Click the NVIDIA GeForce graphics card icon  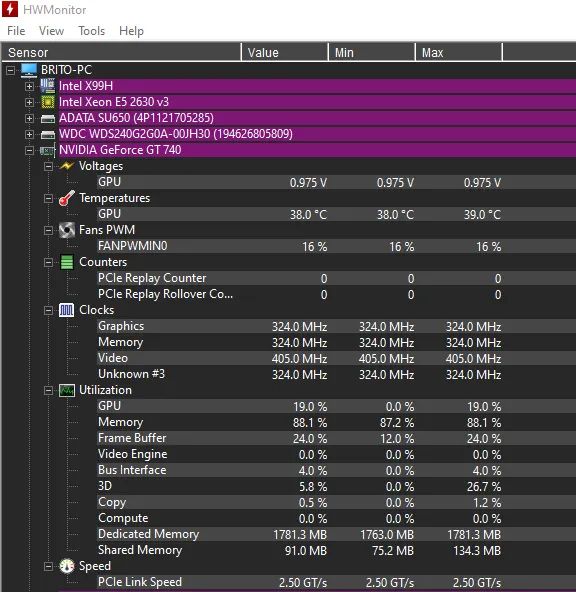tap(48, 151)
